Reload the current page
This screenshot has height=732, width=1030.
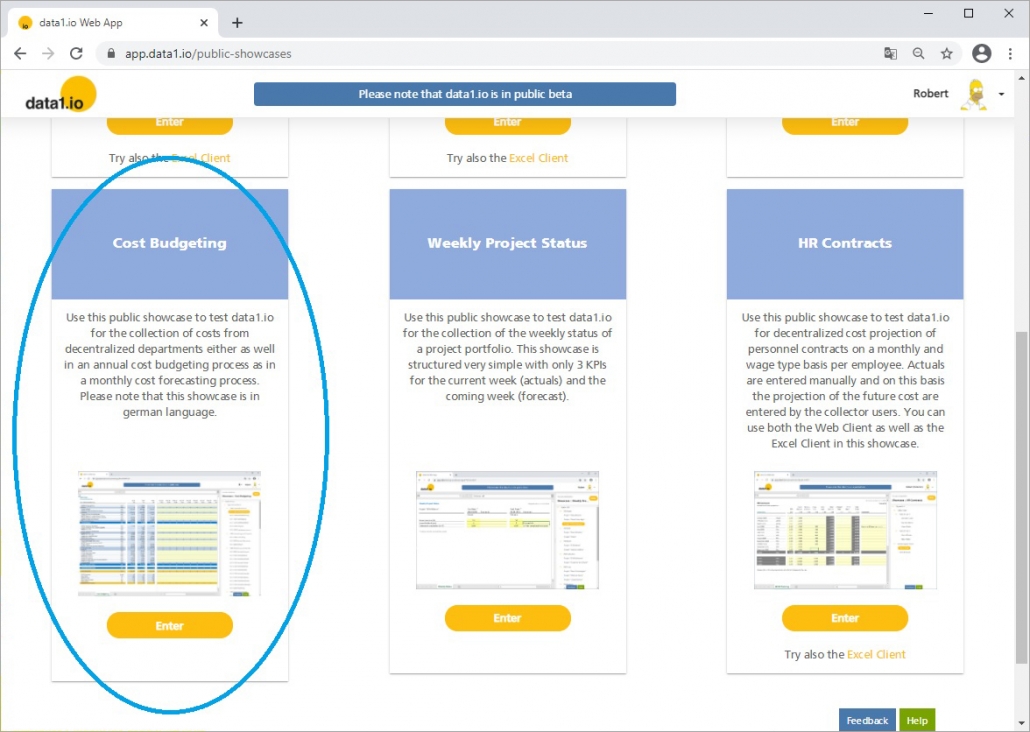[x=76, y=54]
